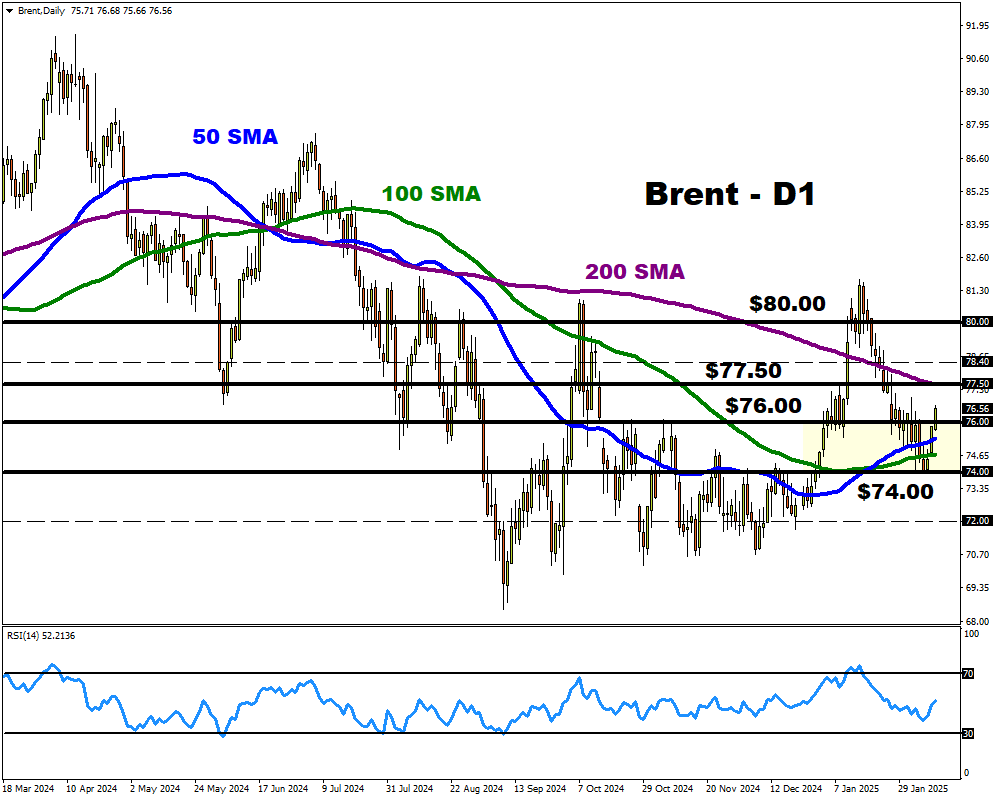This screenshot has width=1000, height=800.
Task: Select the green 100 SMA label
Action: tap(430, 193)
